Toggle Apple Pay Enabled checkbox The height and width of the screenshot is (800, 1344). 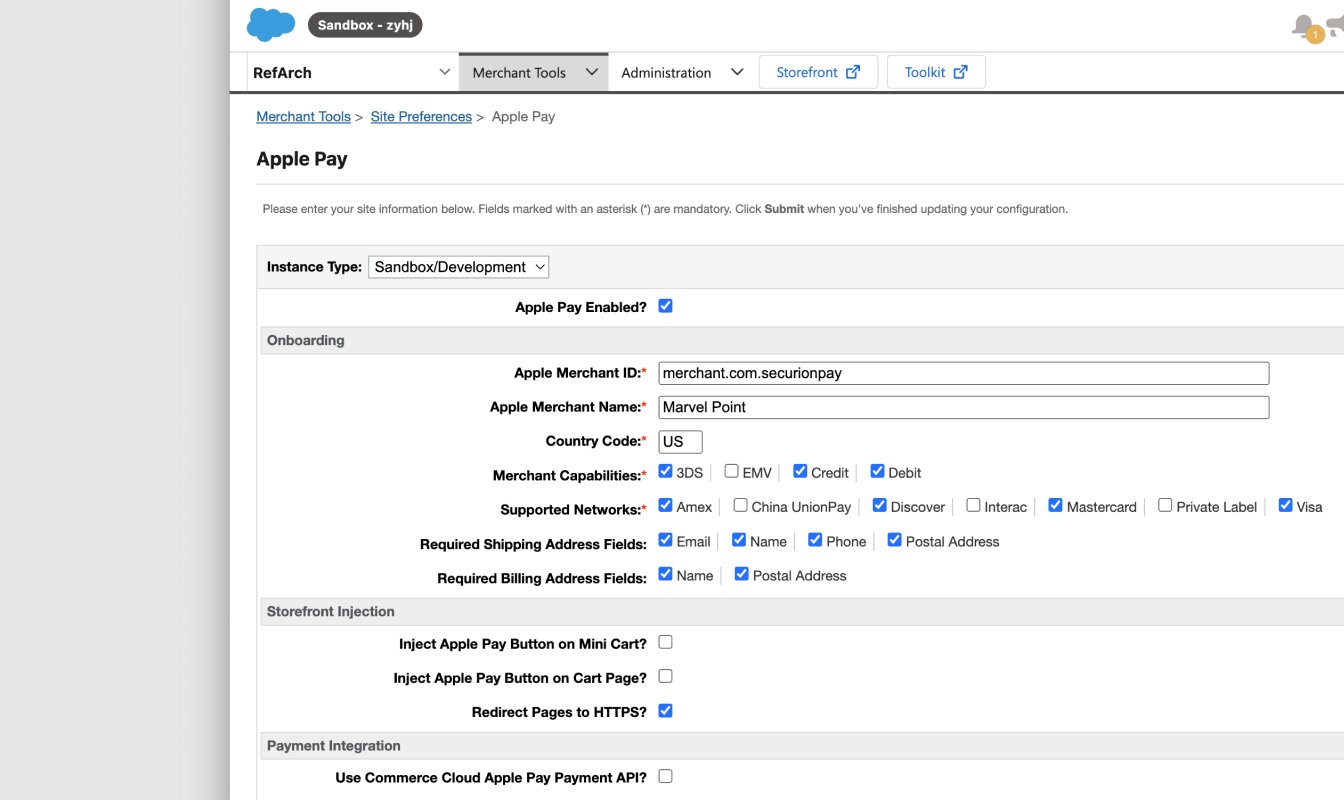pyautogui.click(x=665, y=306)
